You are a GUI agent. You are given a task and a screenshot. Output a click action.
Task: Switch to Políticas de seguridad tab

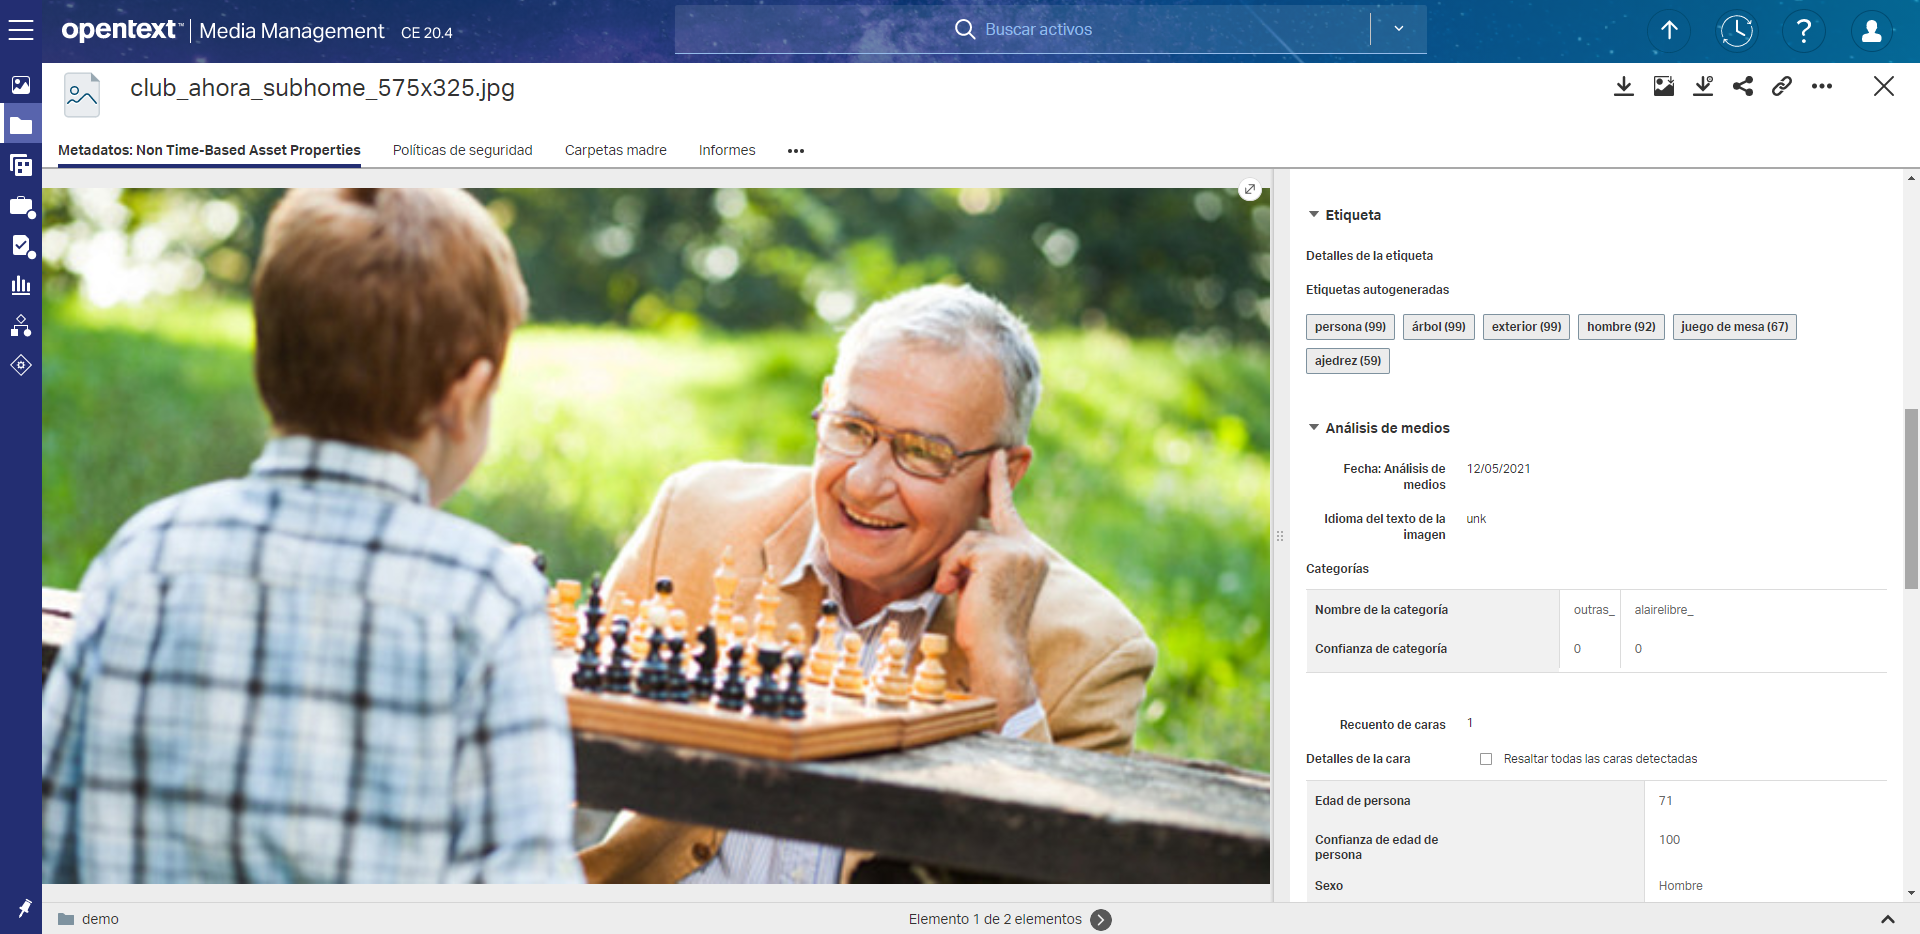462,150
